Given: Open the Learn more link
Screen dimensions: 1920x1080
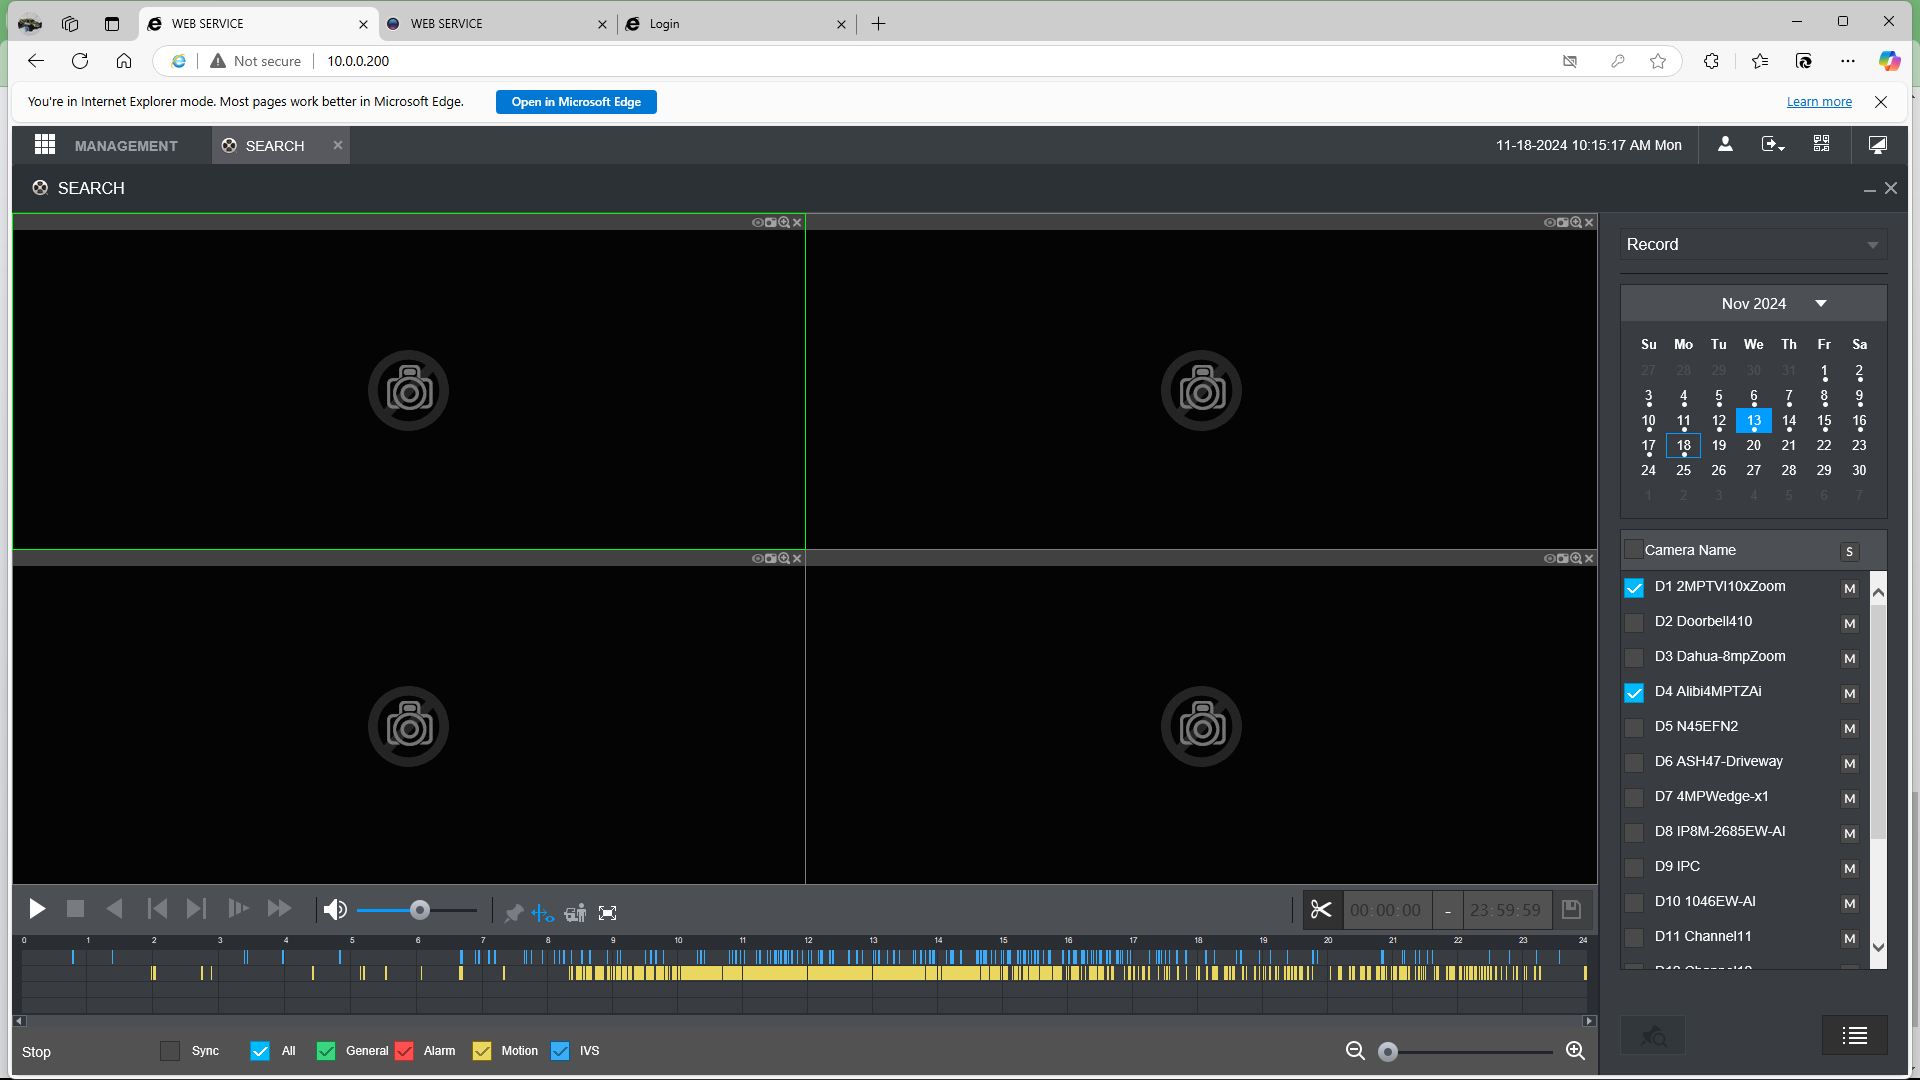Looking at the screenshot, I should coord(1819,102).
